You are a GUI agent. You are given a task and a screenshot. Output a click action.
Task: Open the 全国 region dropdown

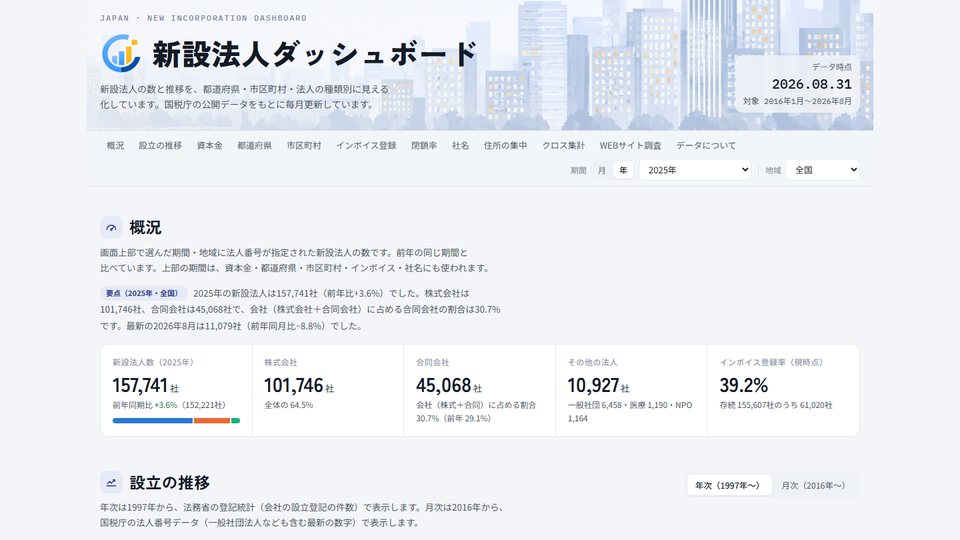[822, 170]
